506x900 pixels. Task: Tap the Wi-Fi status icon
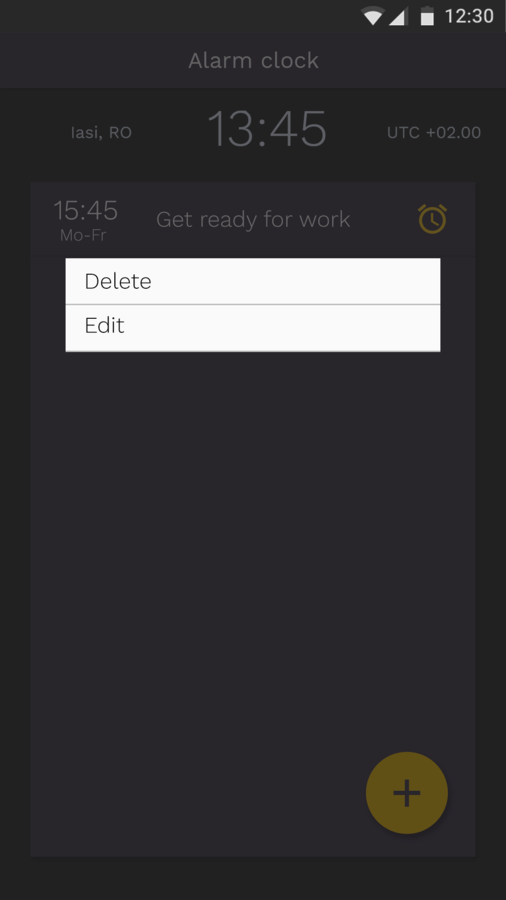pos(372,16)
